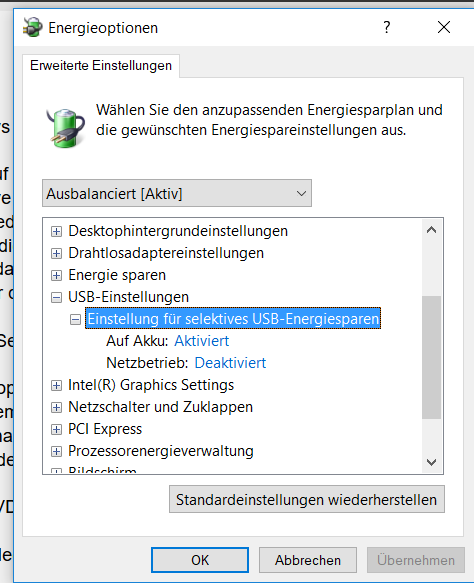Viewport: 474px width, 583px height.
Task: Open the Ausbalanciert [Aktiv] plan dropdown
Action: (x=177, y=193)
